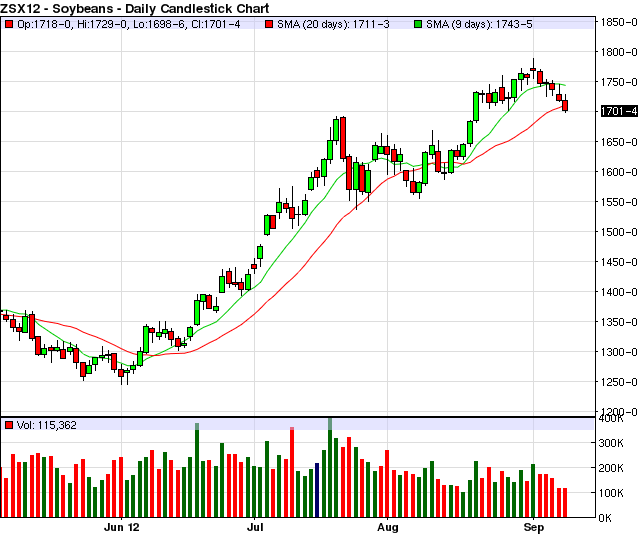
Task: Click the dark blue volume bar
Action: [x=317, y=490]
